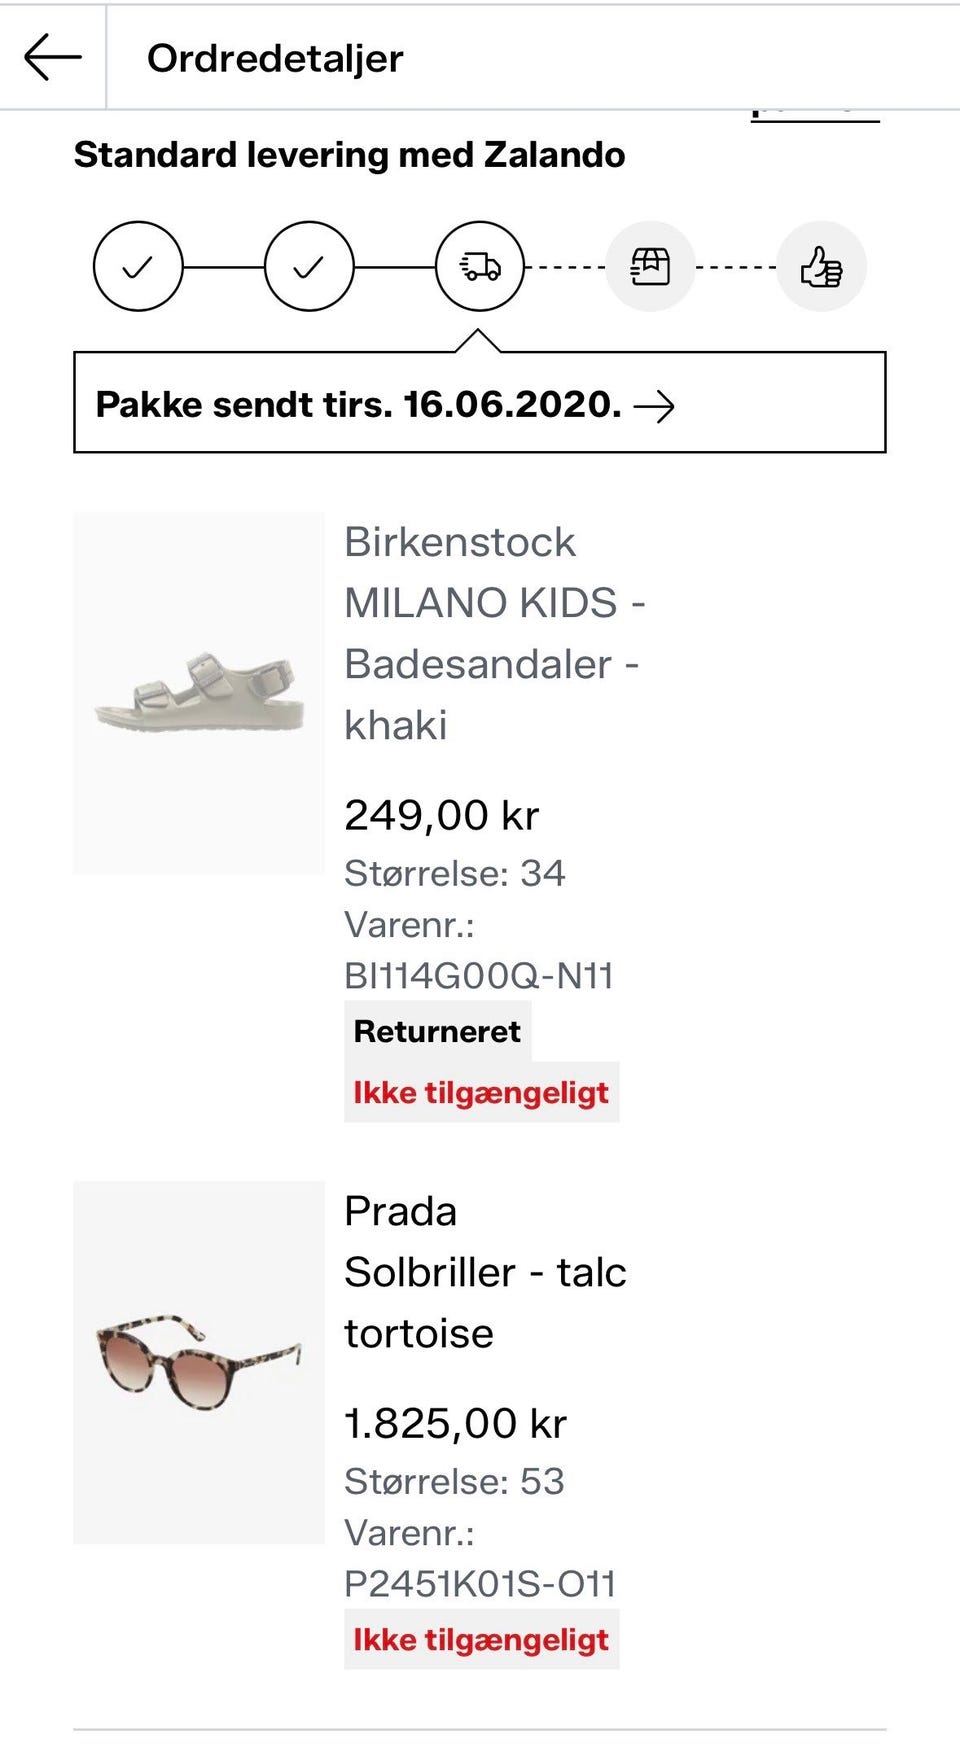Click the Ordredetaljer page heading
The width and height of the screenshot is (960, 1752).
tap(275, 58)
